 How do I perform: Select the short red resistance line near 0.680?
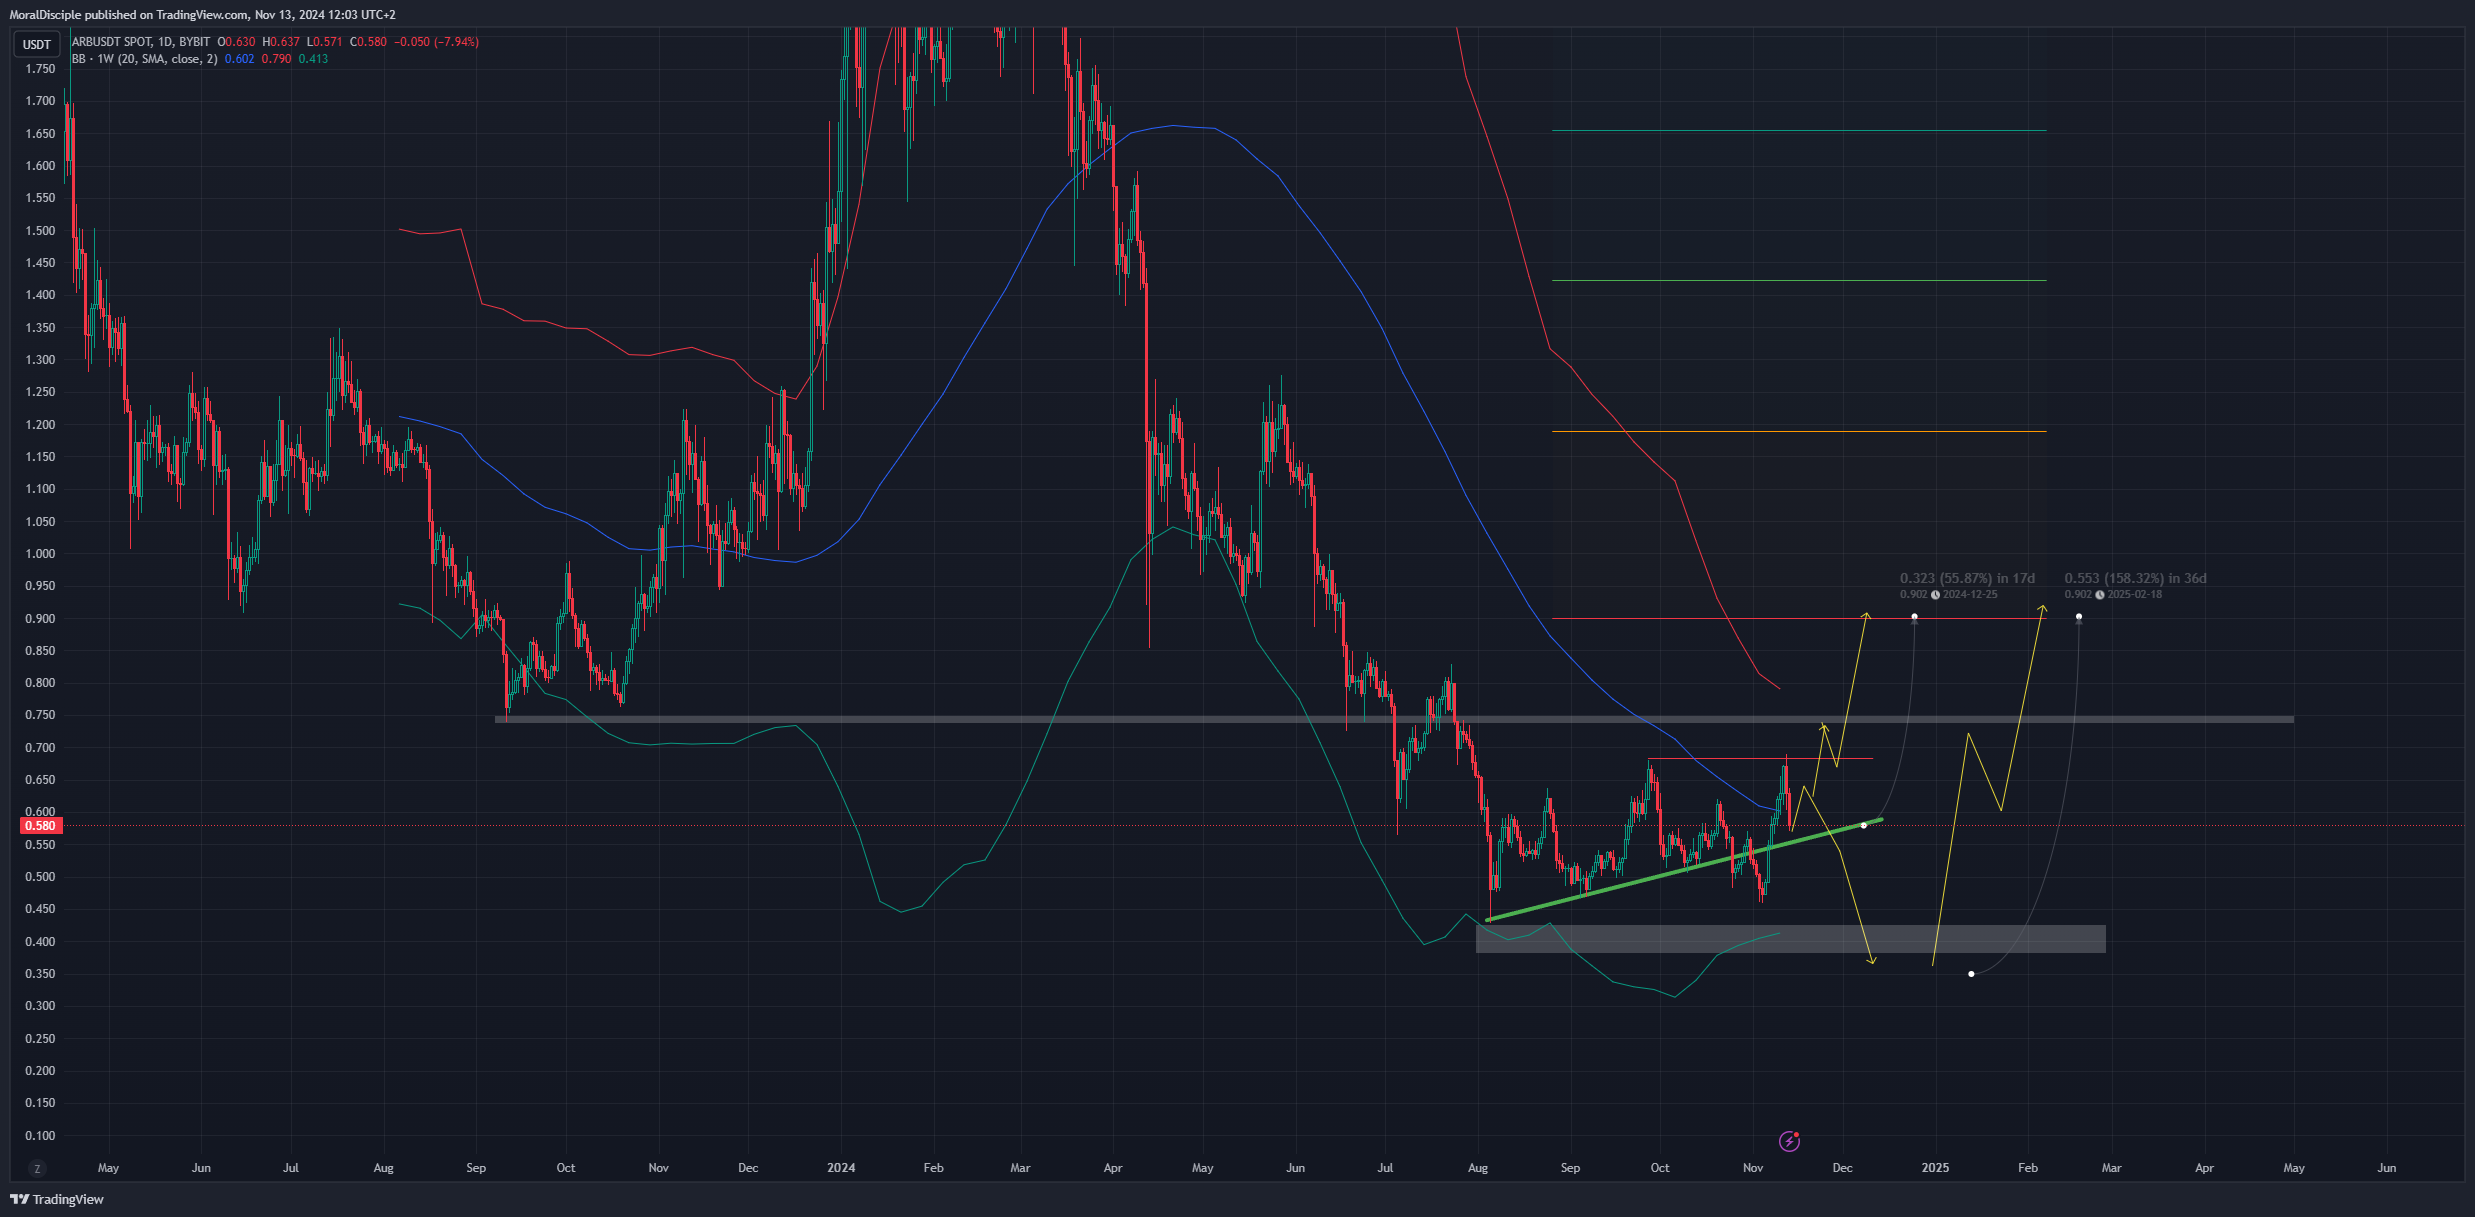click(1760, 759)
